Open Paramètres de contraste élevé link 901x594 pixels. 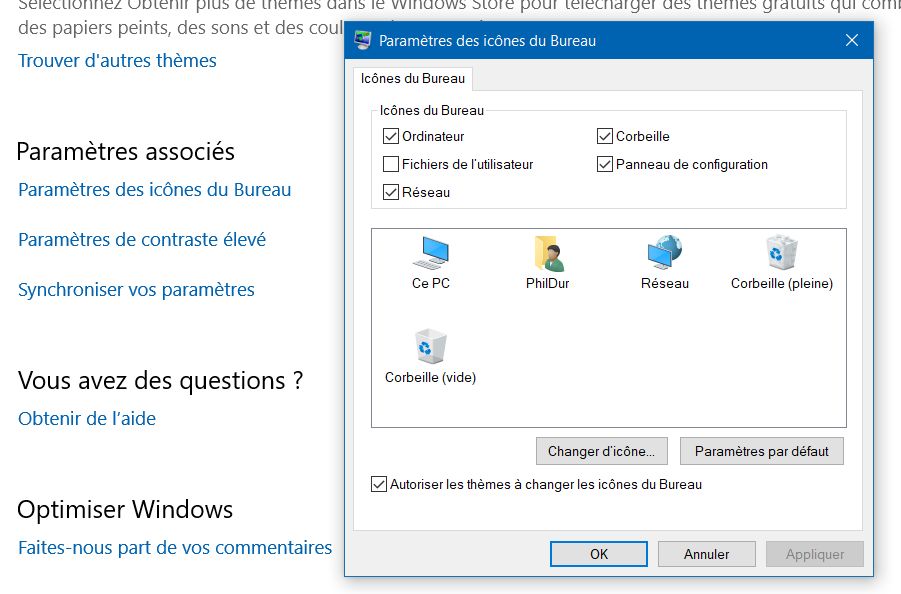142,240
